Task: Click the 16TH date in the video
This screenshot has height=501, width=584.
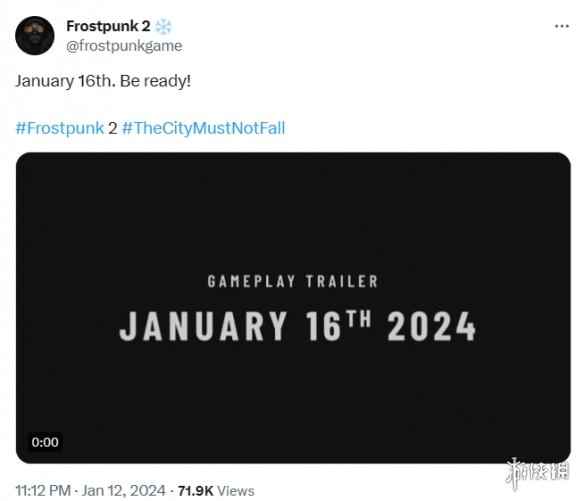Action: click(338, 326)
